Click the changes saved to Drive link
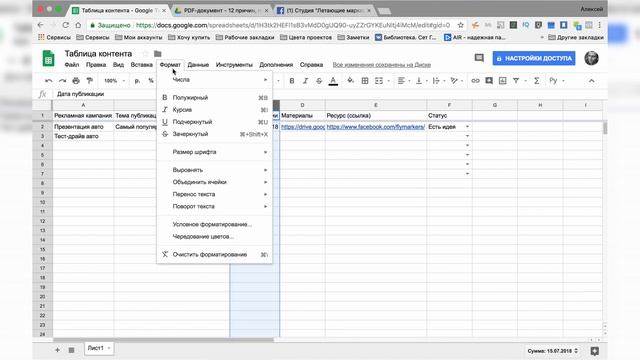The width and height of the screenshot is (640, 360). click(x=382, y=65)
